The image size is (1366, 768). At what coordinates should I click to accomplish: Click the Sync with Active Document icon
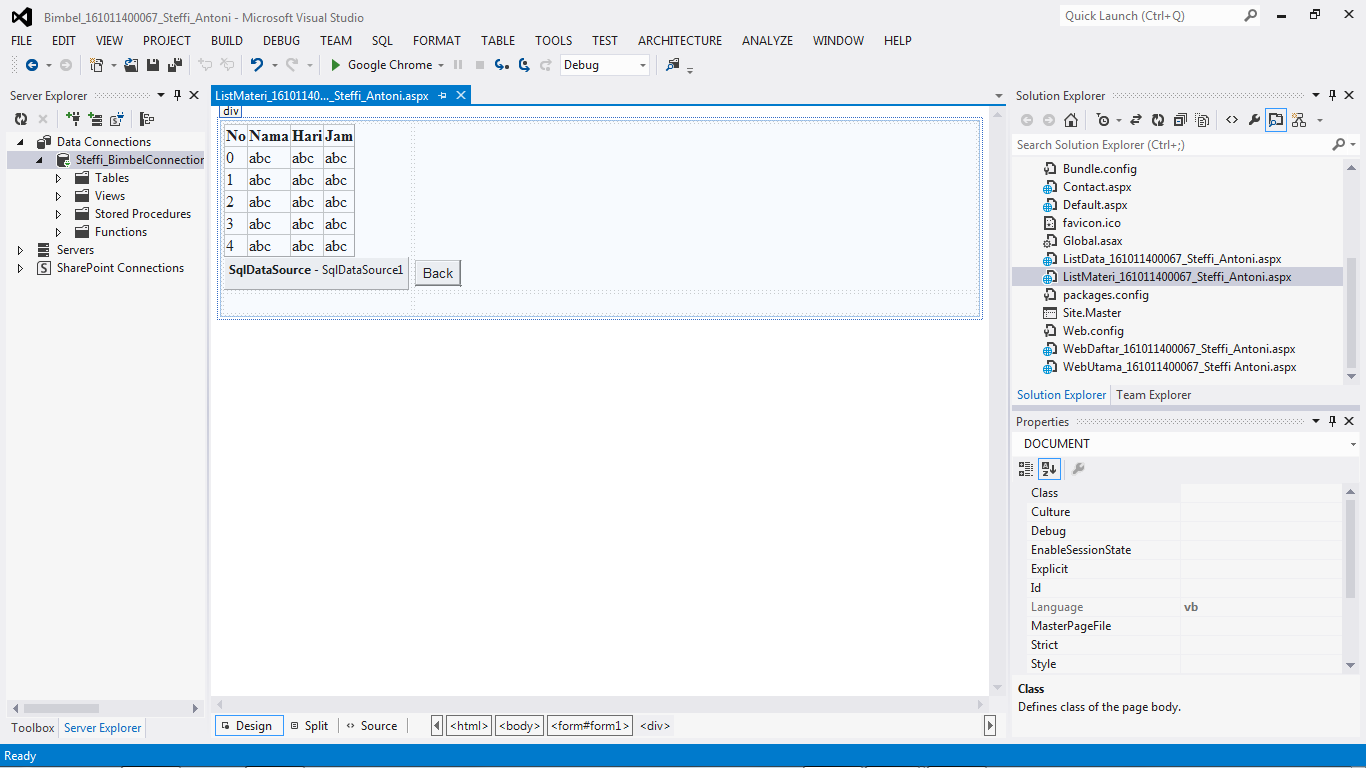coord(1136,119)
